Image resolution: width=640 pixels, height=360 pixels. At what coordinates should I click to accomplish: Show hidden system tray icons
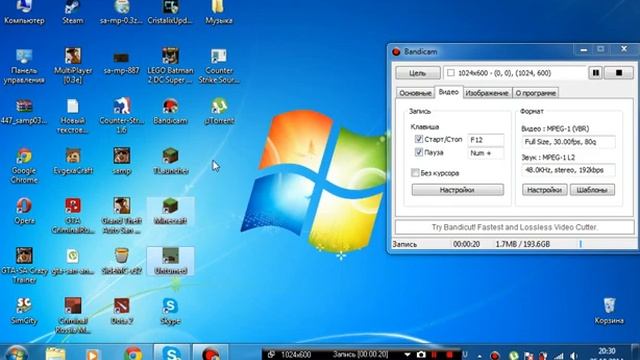click(x=480, y=356)
